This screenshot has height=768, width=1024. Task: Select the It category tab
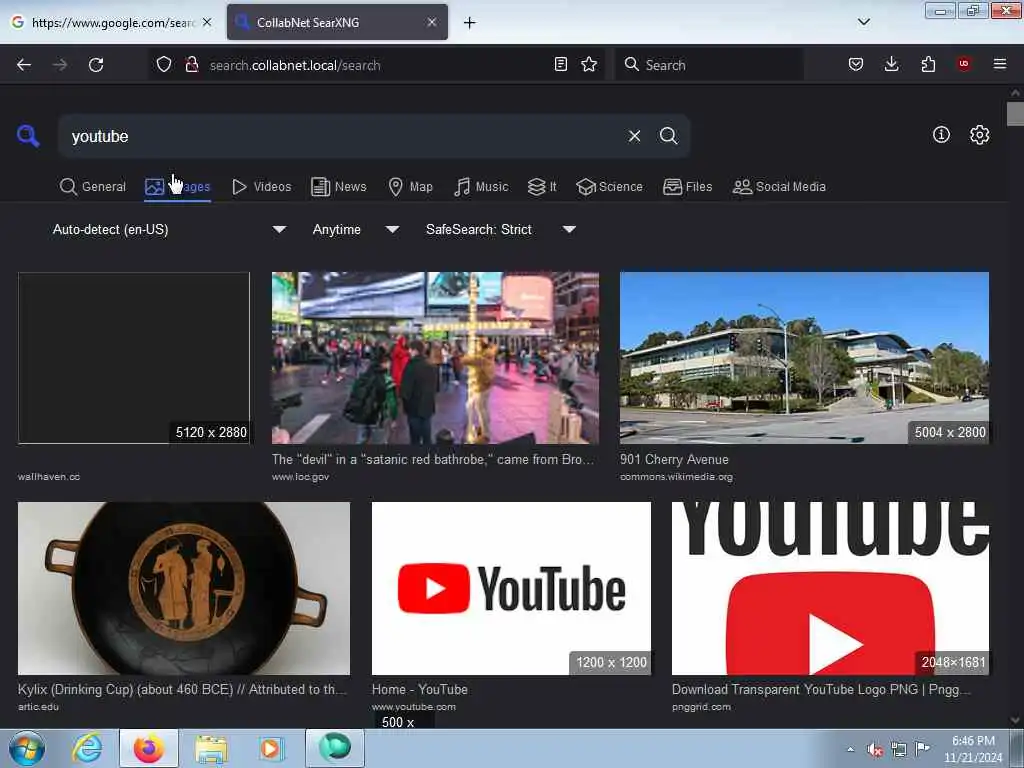pos(542,187)
